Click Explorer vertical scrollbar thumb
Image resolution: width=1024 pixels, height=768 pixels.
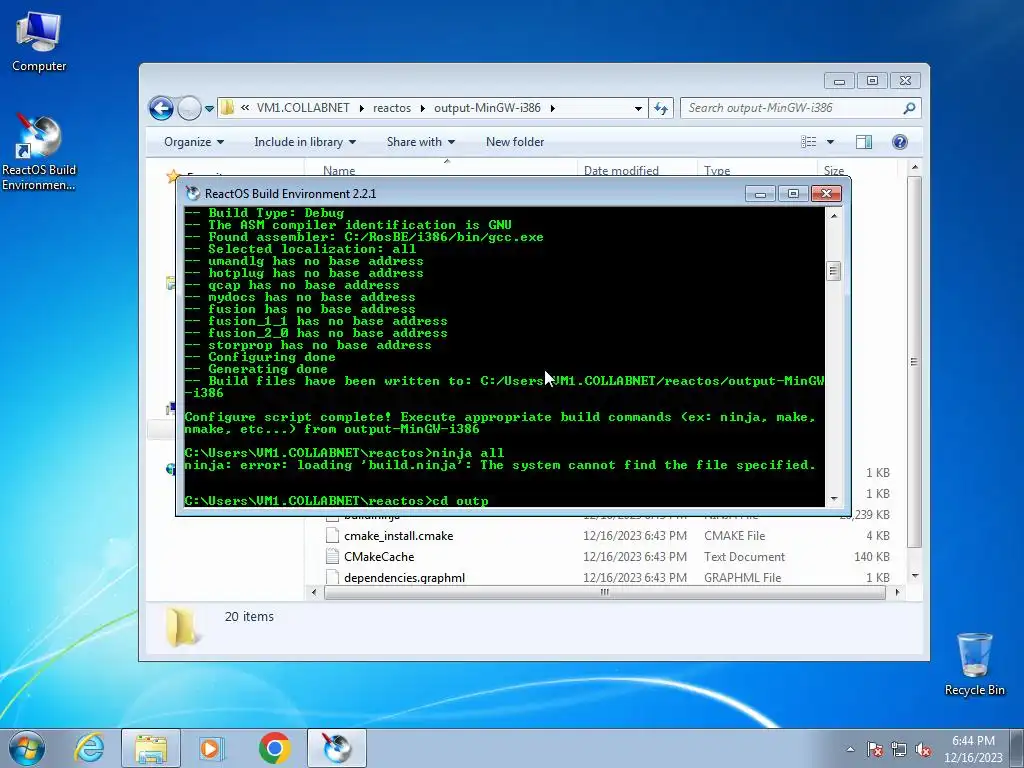[x=914, y=362]
